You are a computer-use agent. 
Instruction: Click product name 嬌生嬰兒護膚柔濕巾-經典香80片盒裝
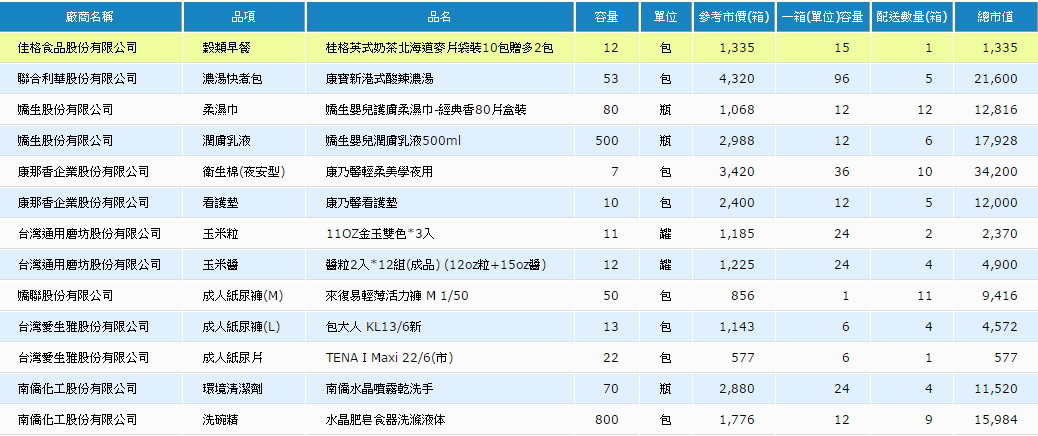(x=426, y=110)
